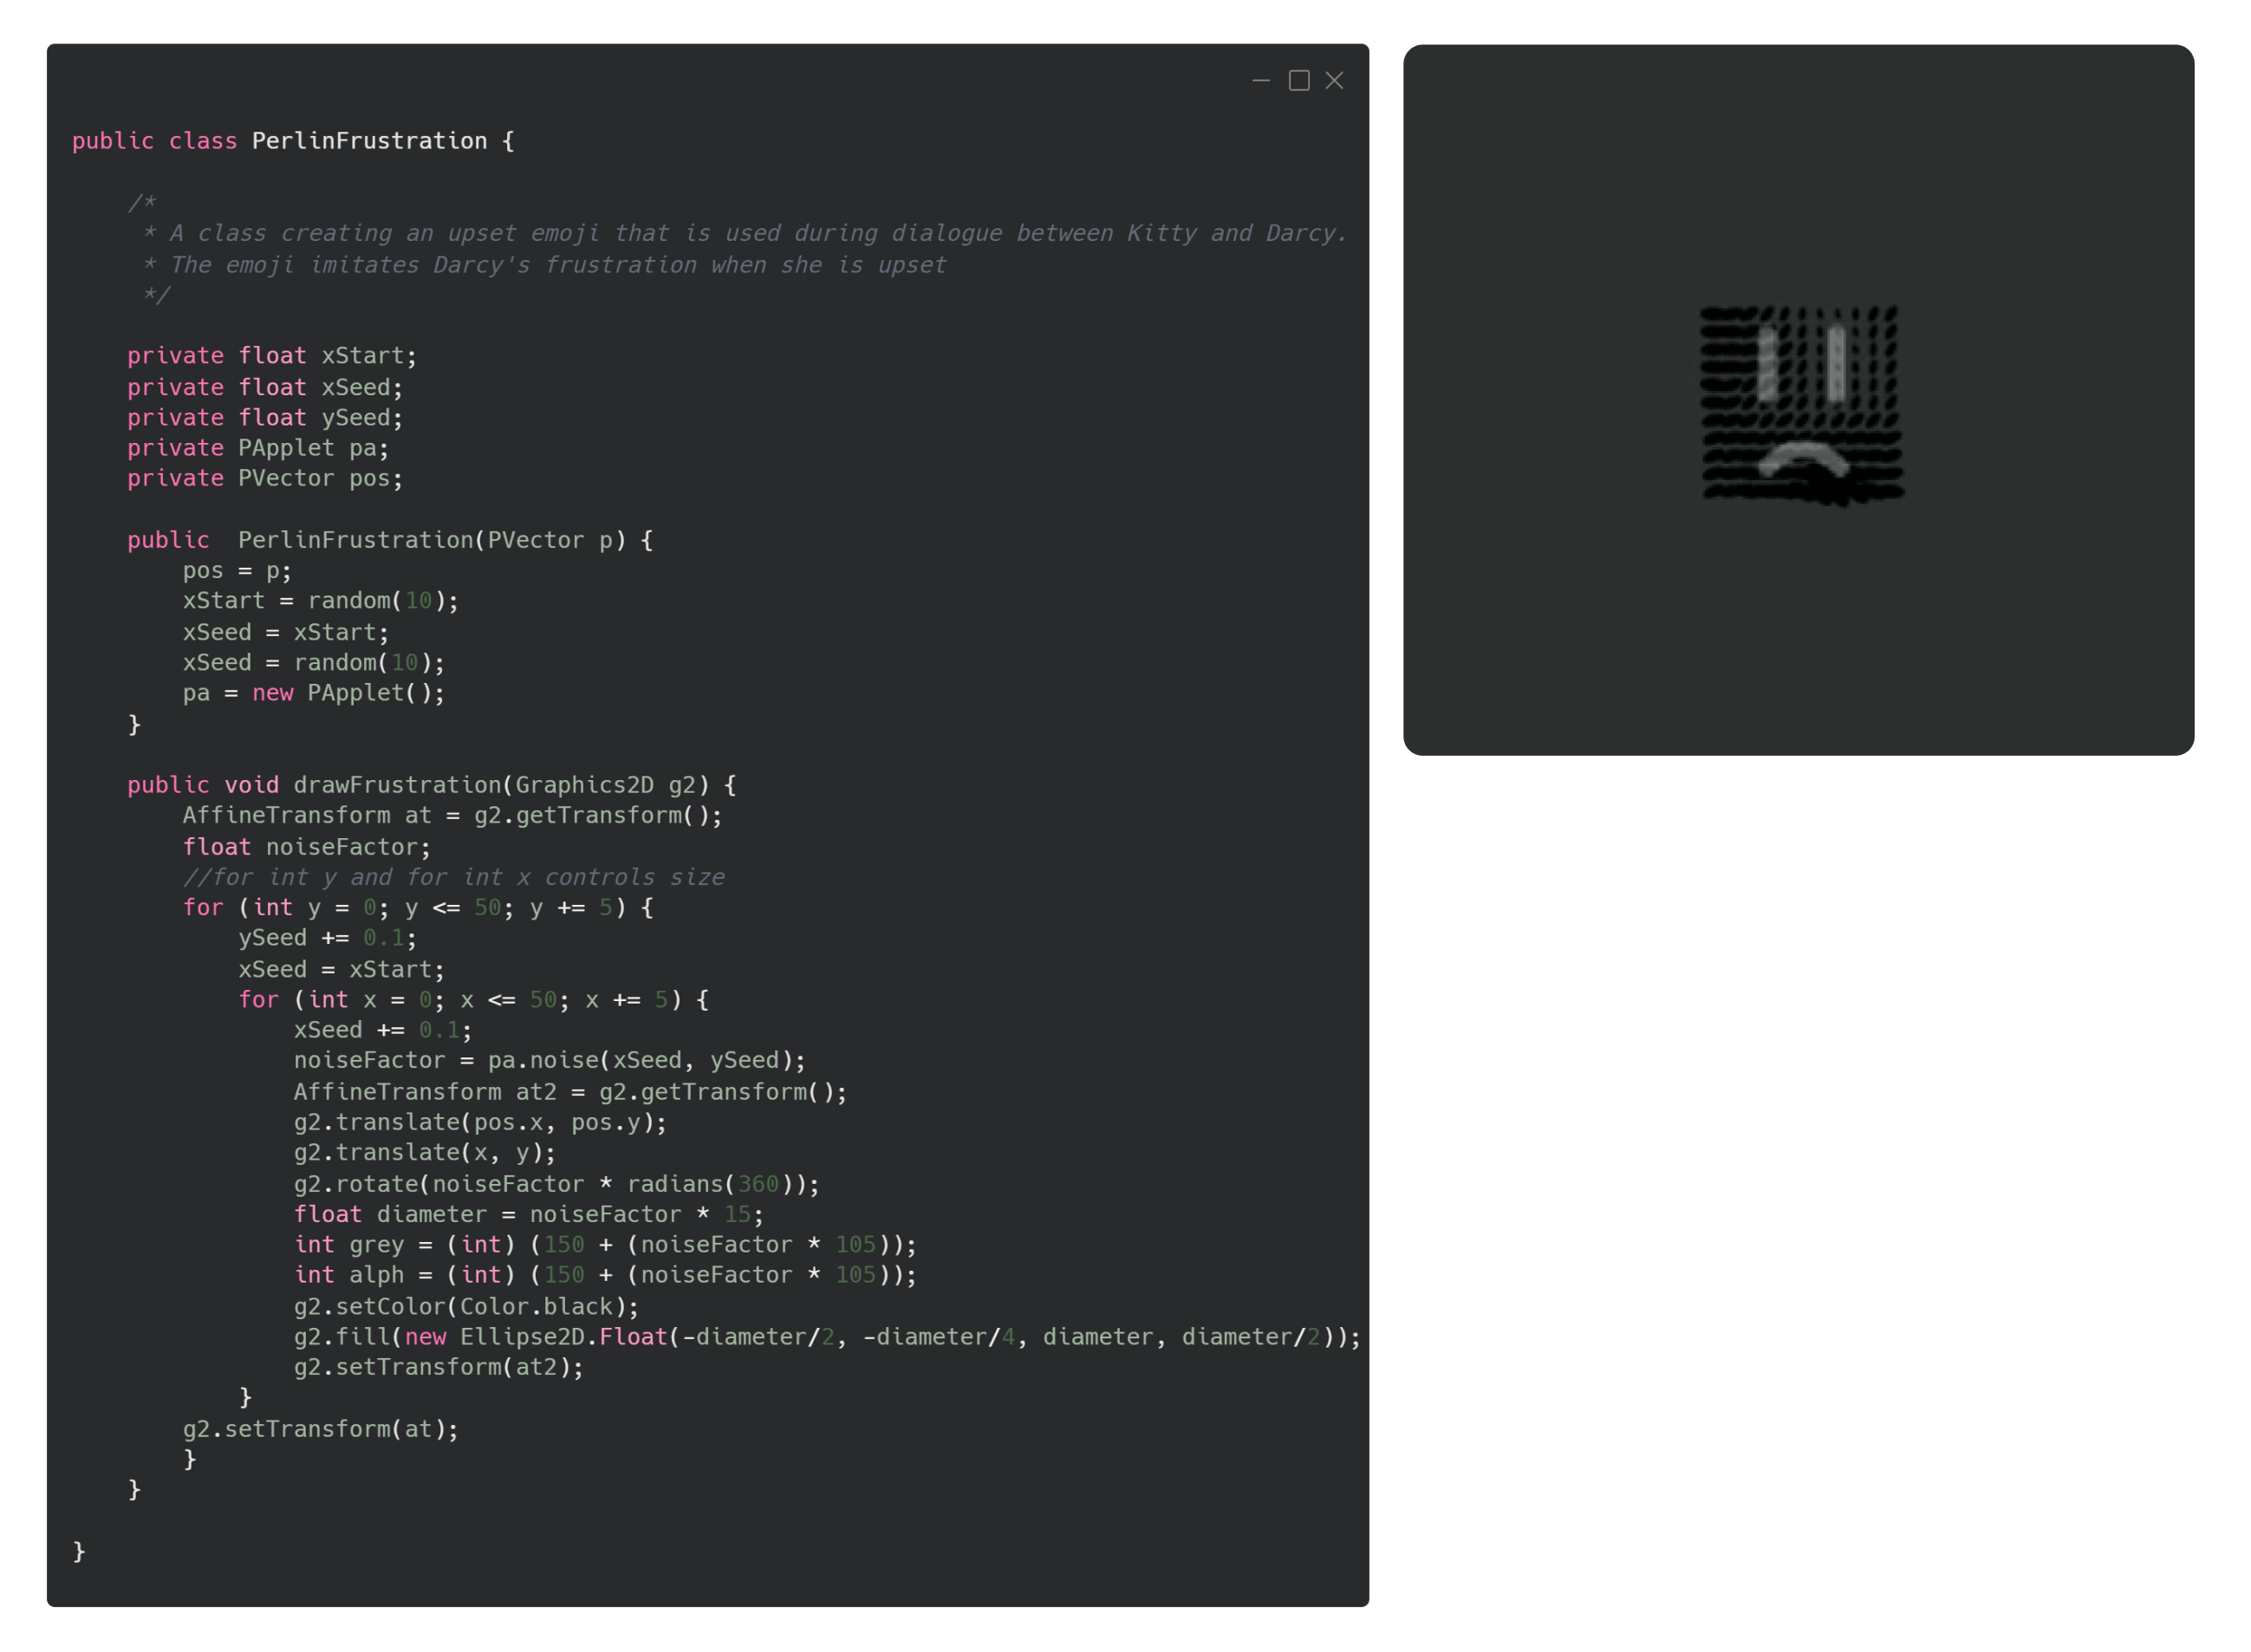Click the line 'g2.translate(x, y);'
Screen dimensions: 2251x1652
(x=424, y=1152)
